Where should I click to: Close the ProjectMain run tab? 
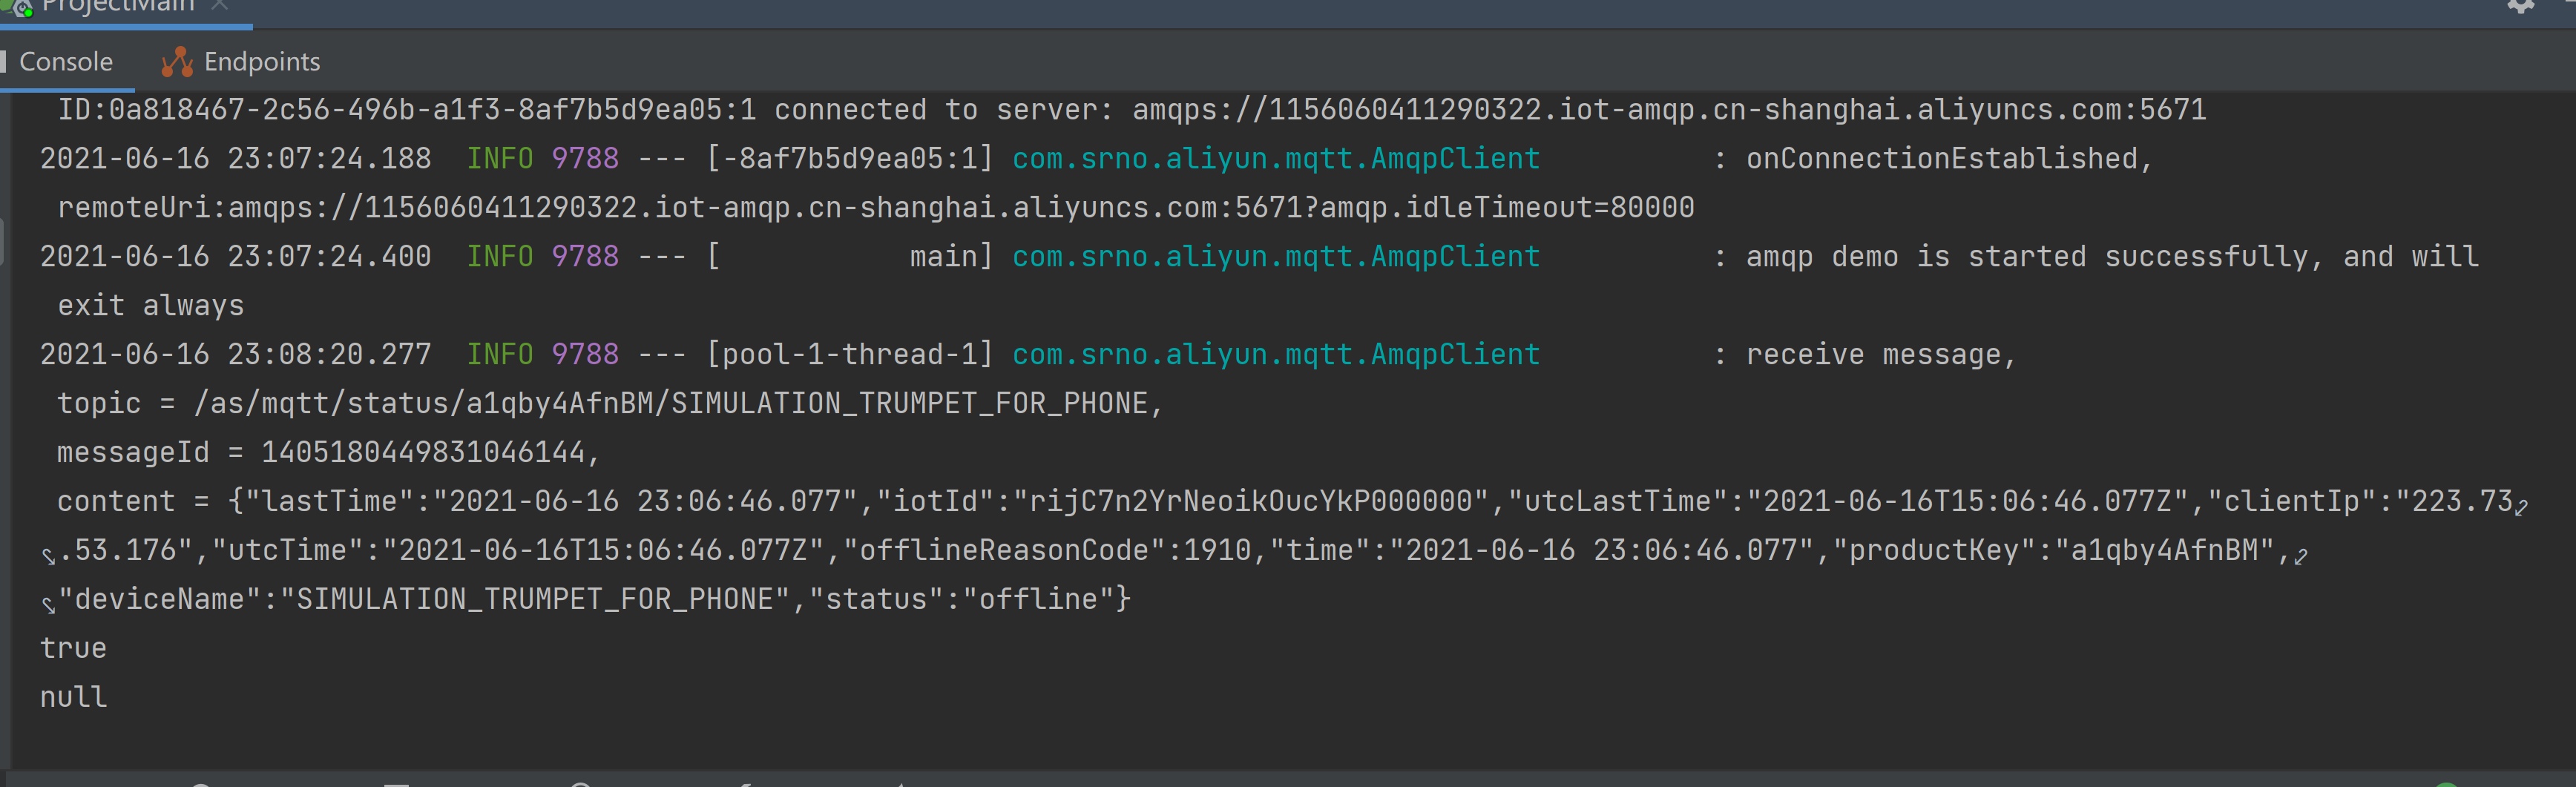(x=220, y=5)
